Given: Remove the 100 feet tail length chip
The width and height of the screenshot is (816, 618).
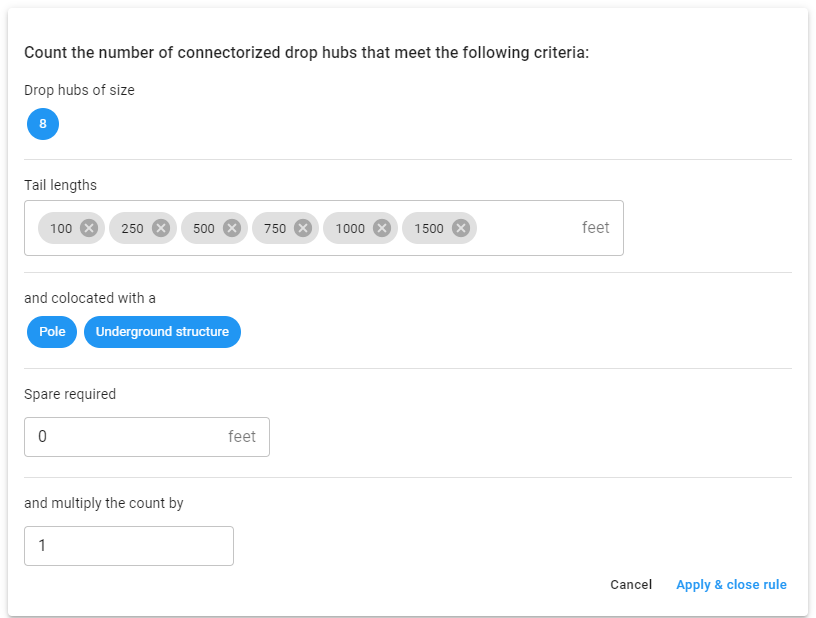Looking at the screenshot, I should 89,228.
